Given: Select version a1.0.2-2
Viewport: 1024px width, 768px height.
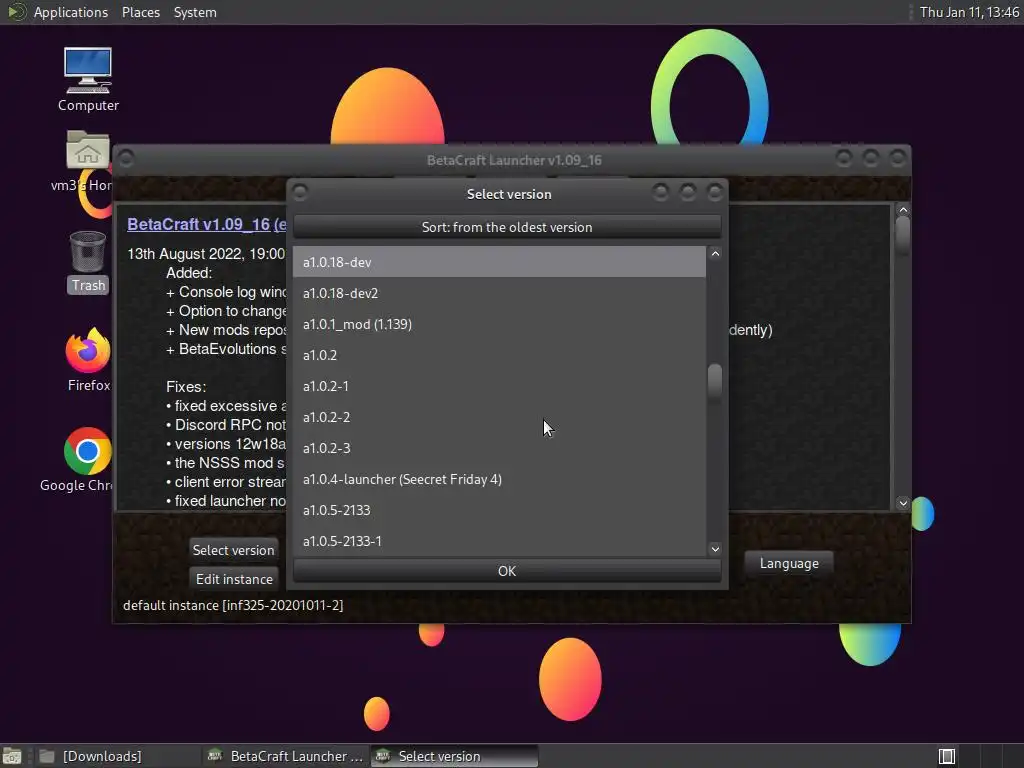Looking at the screenshot, I should [x=499, y=417].
